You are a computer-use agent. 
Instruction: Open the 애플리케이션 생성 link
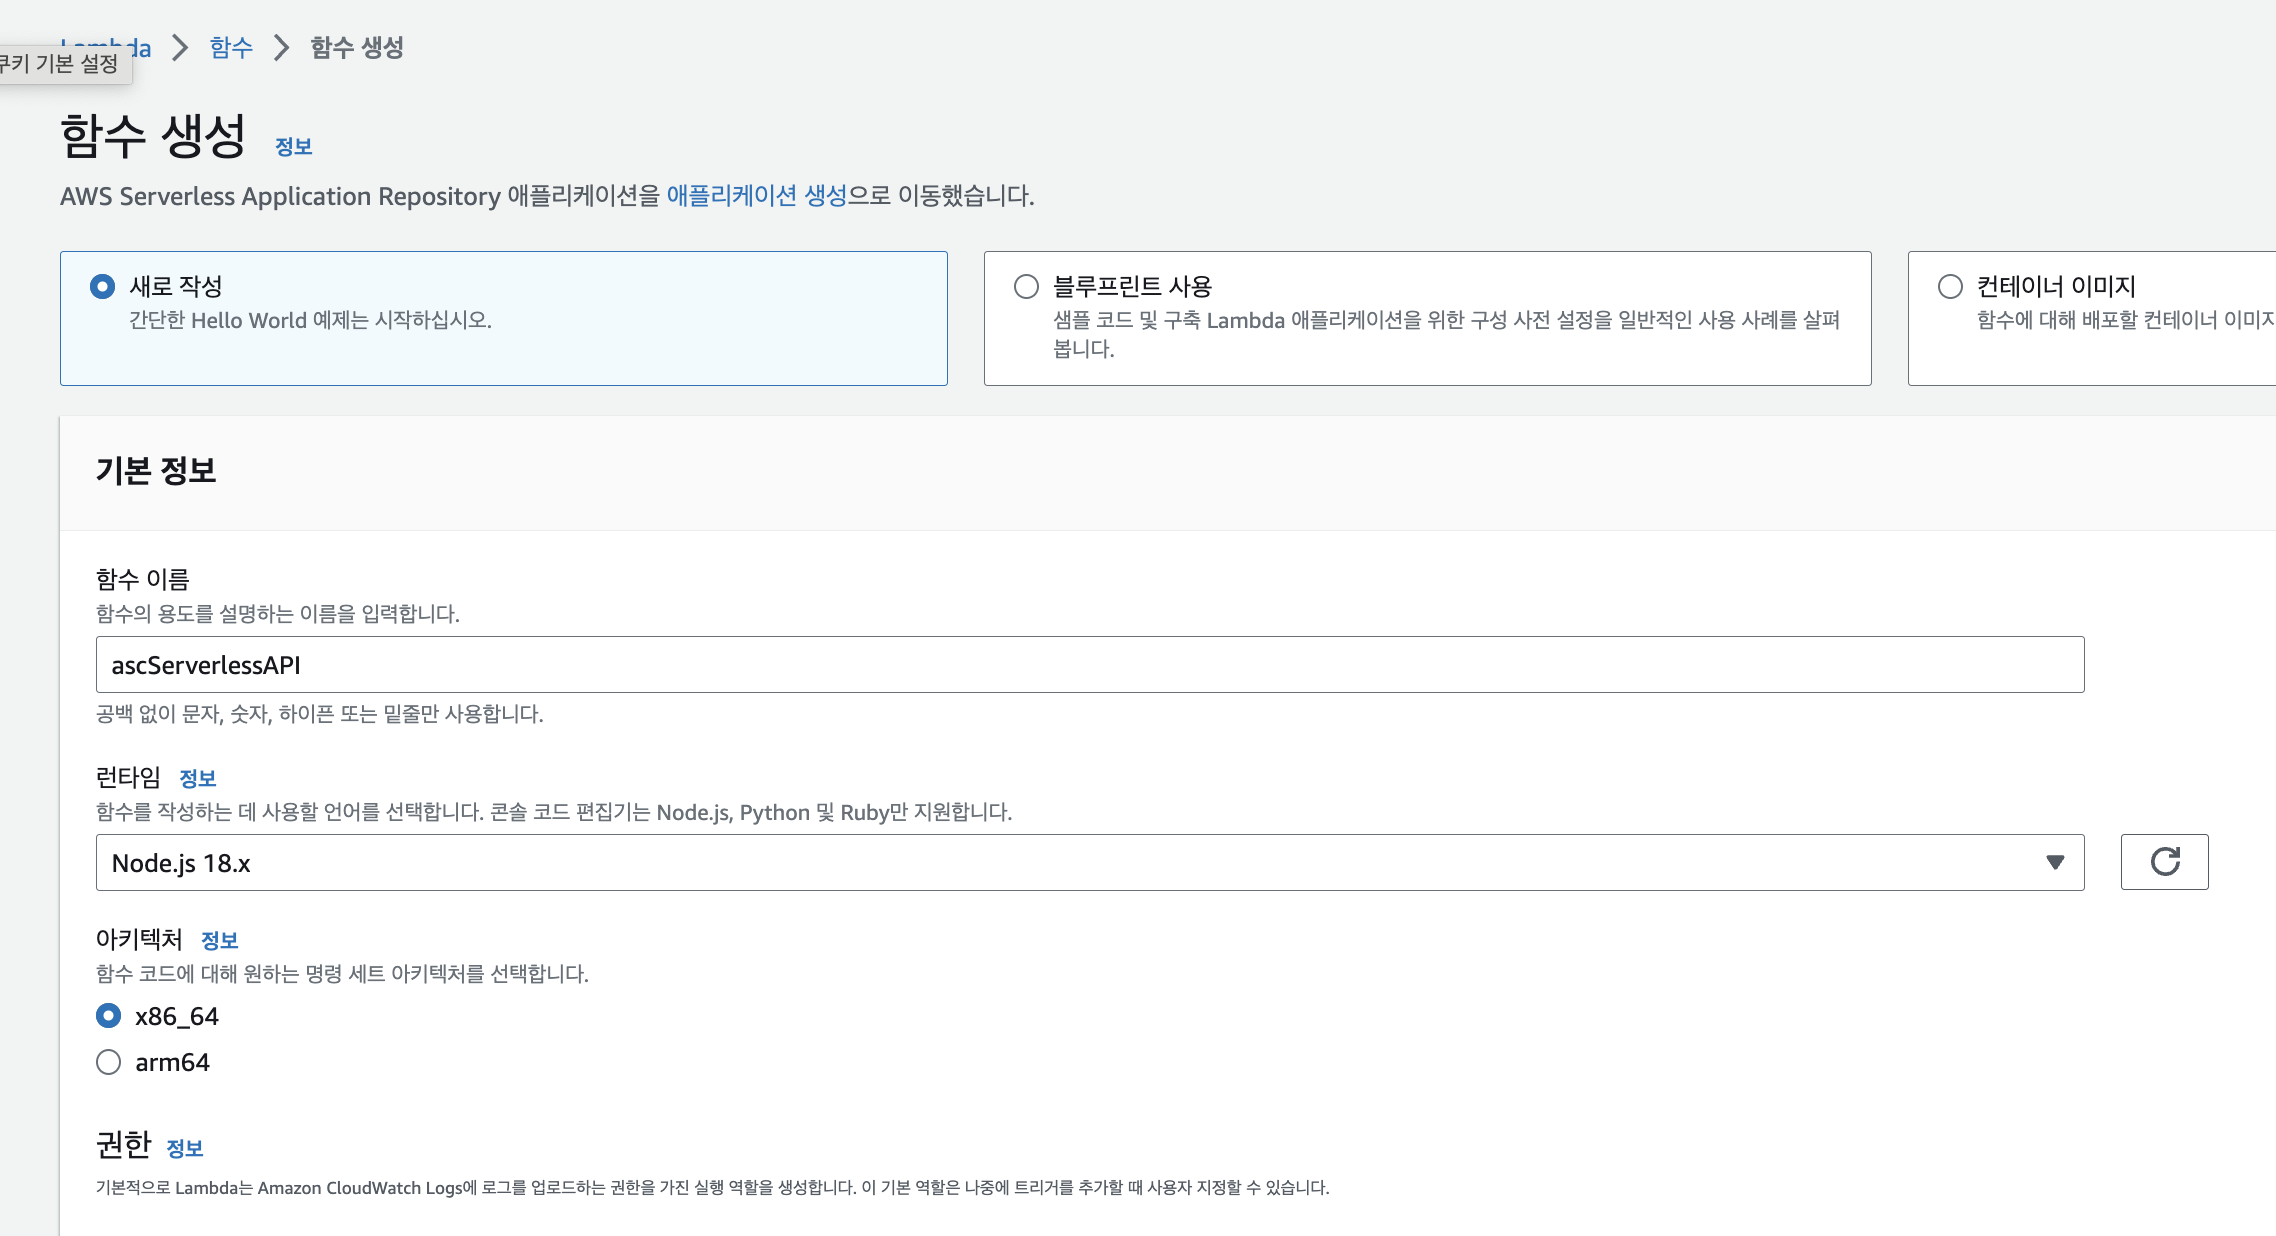(756, 196)
